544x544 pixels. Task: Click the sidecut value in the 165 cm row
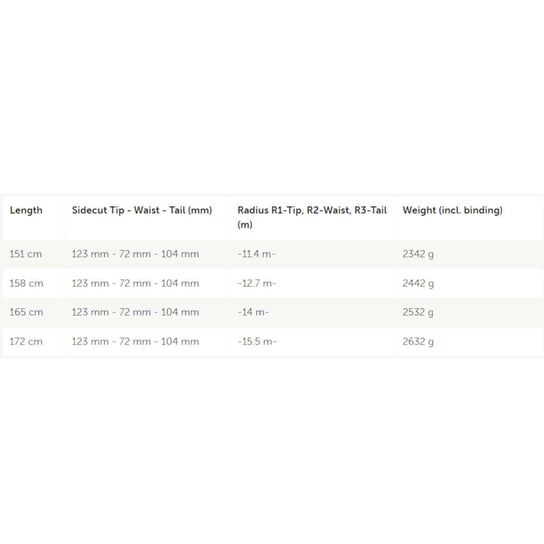(135, 312)
